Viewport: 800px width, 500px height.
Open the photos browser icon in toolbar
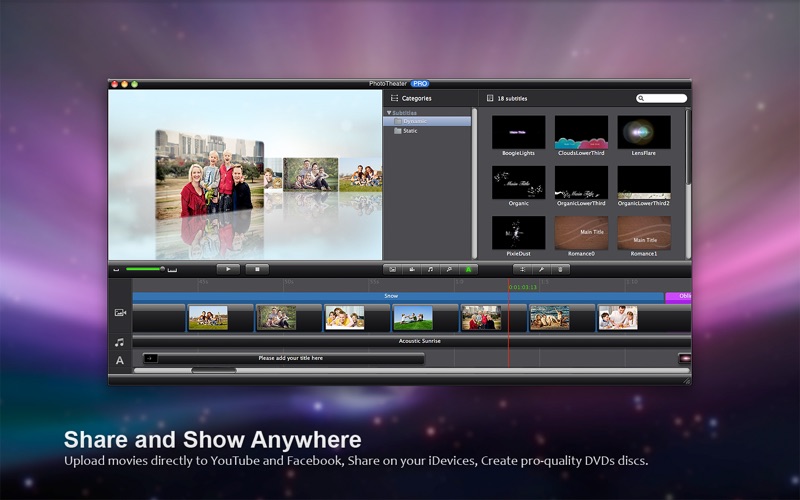[x=392, y=269]
